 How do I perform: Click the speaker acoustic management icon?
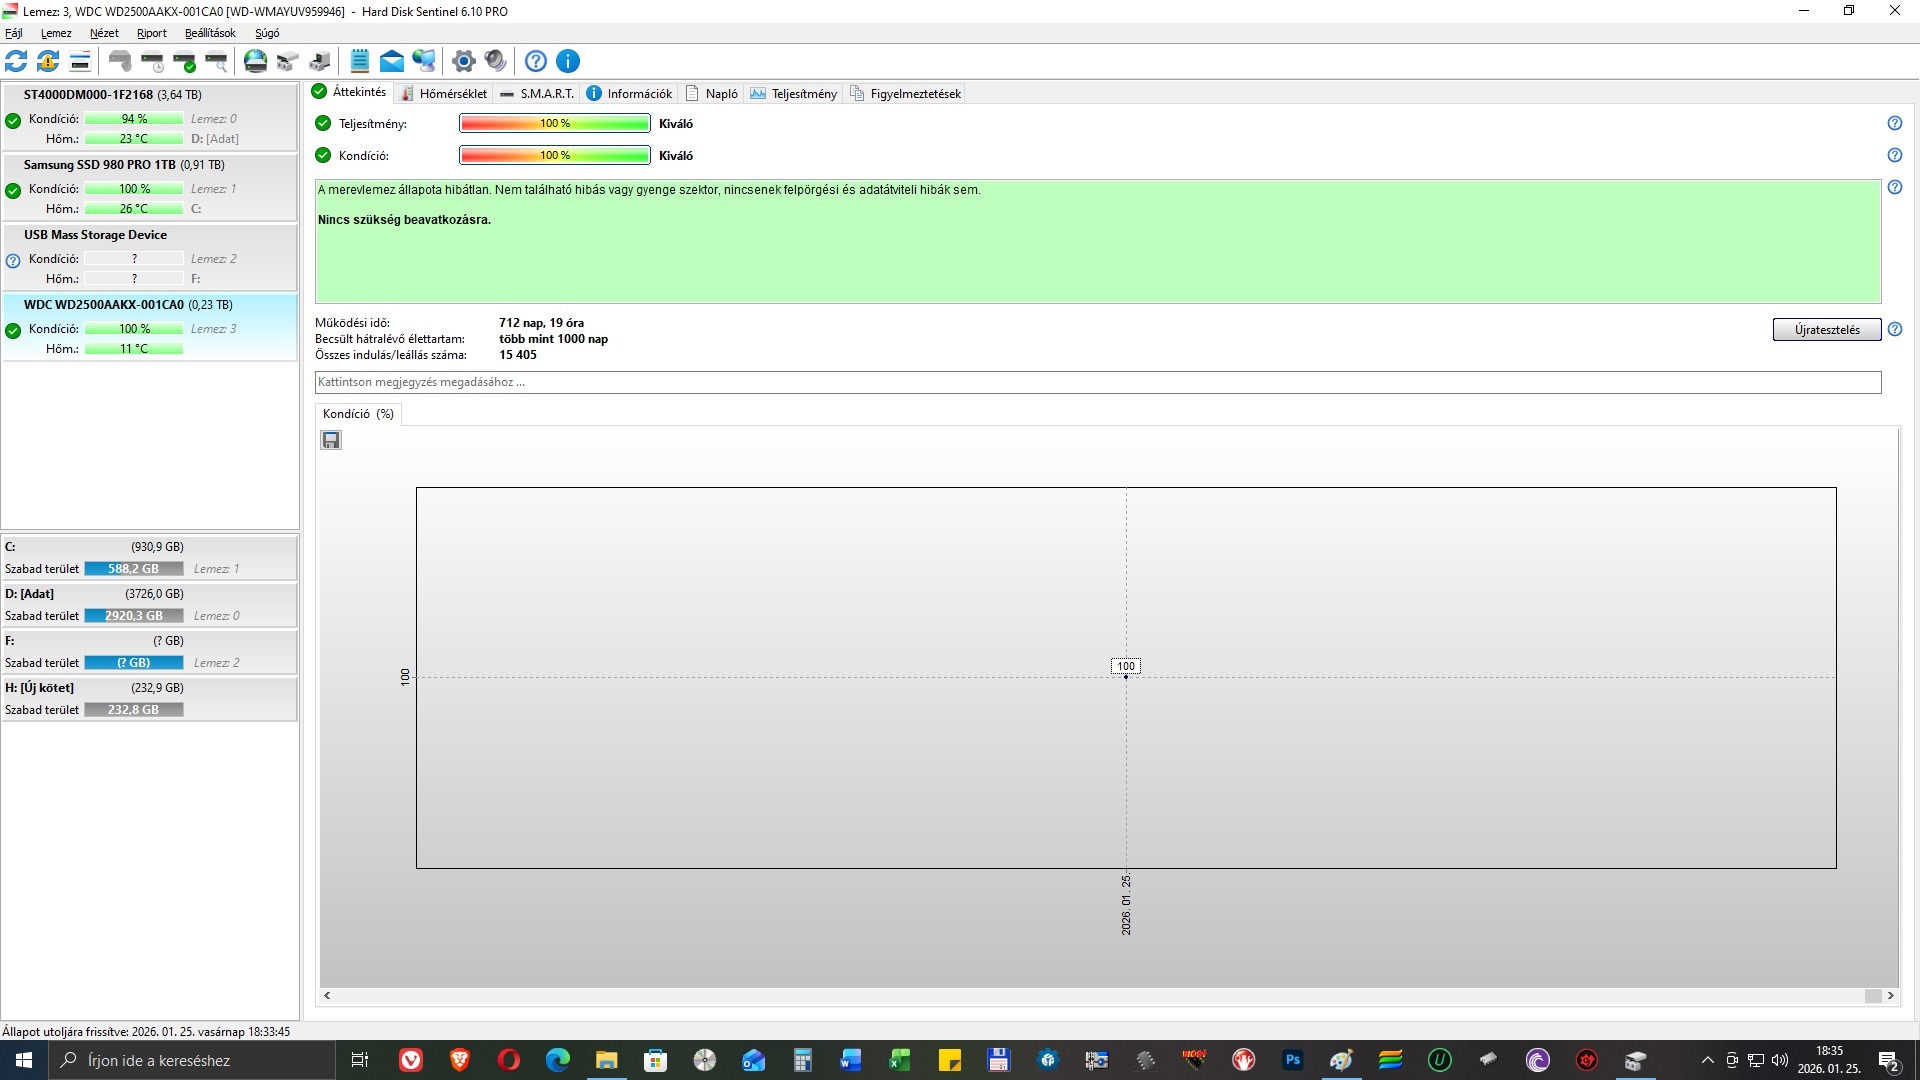pos(495,61)
